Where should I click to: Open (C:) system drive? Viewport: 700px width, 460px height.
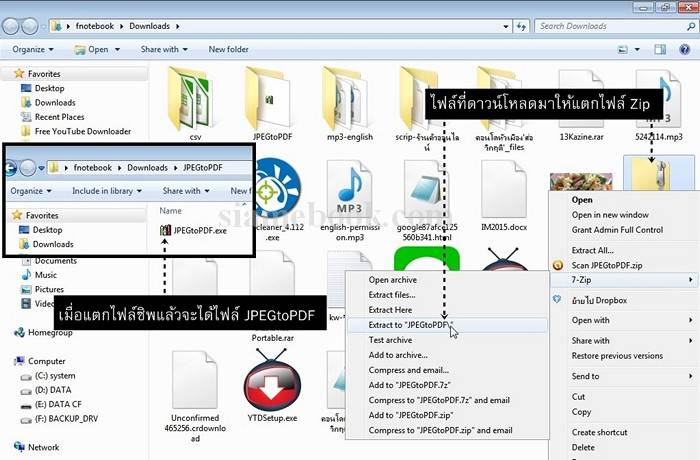click(48, 376)
